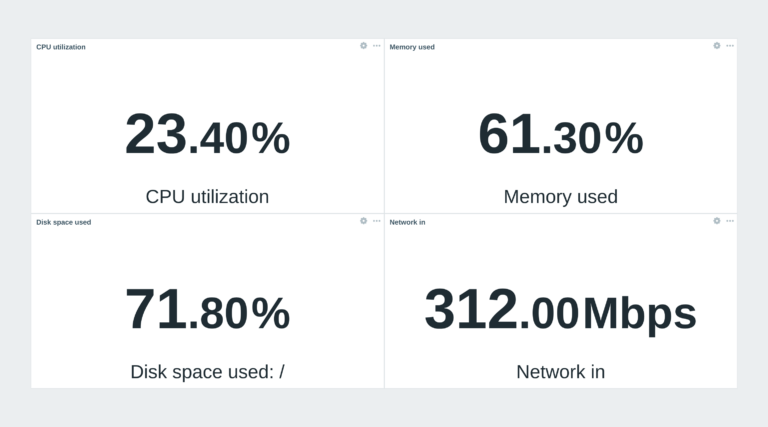Click the Memory used widget header title
Screen dimensions: 768x427
click(x=412, y=47)
